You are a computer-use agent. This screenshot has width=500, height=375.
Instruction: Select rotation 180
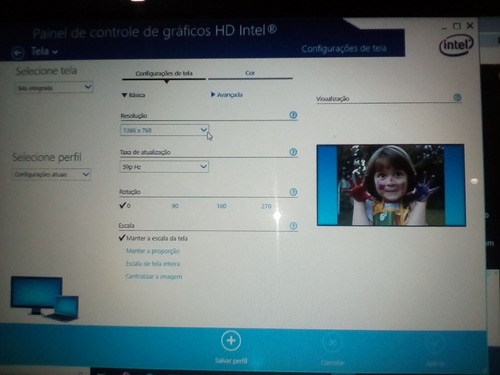tap(221, 206)
